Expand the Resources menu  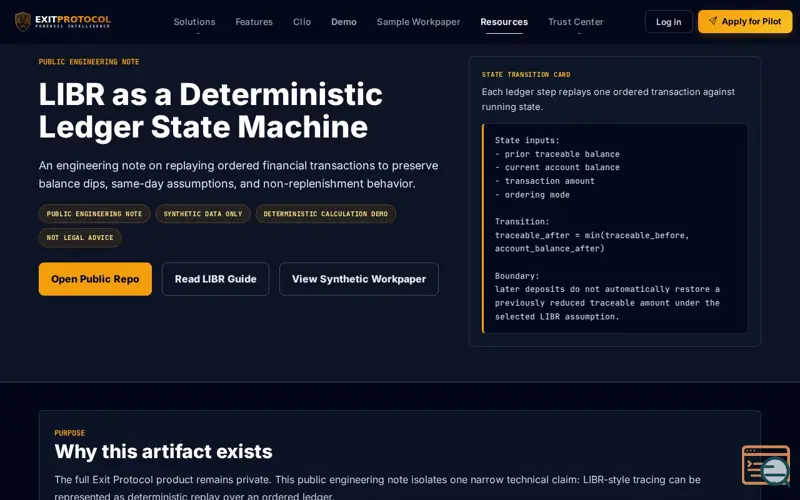[x=504, y=22]
